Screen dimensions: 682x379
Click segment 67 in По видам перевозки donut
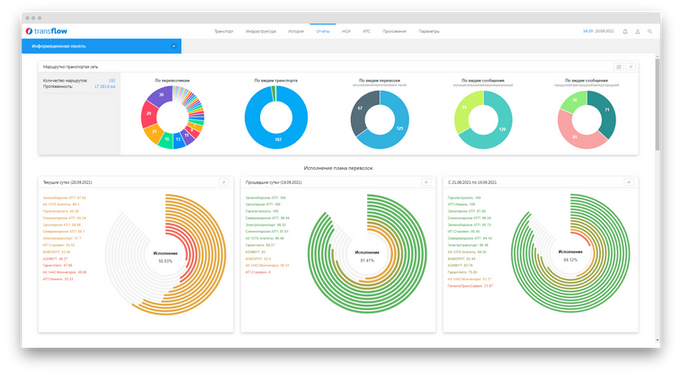360,108
